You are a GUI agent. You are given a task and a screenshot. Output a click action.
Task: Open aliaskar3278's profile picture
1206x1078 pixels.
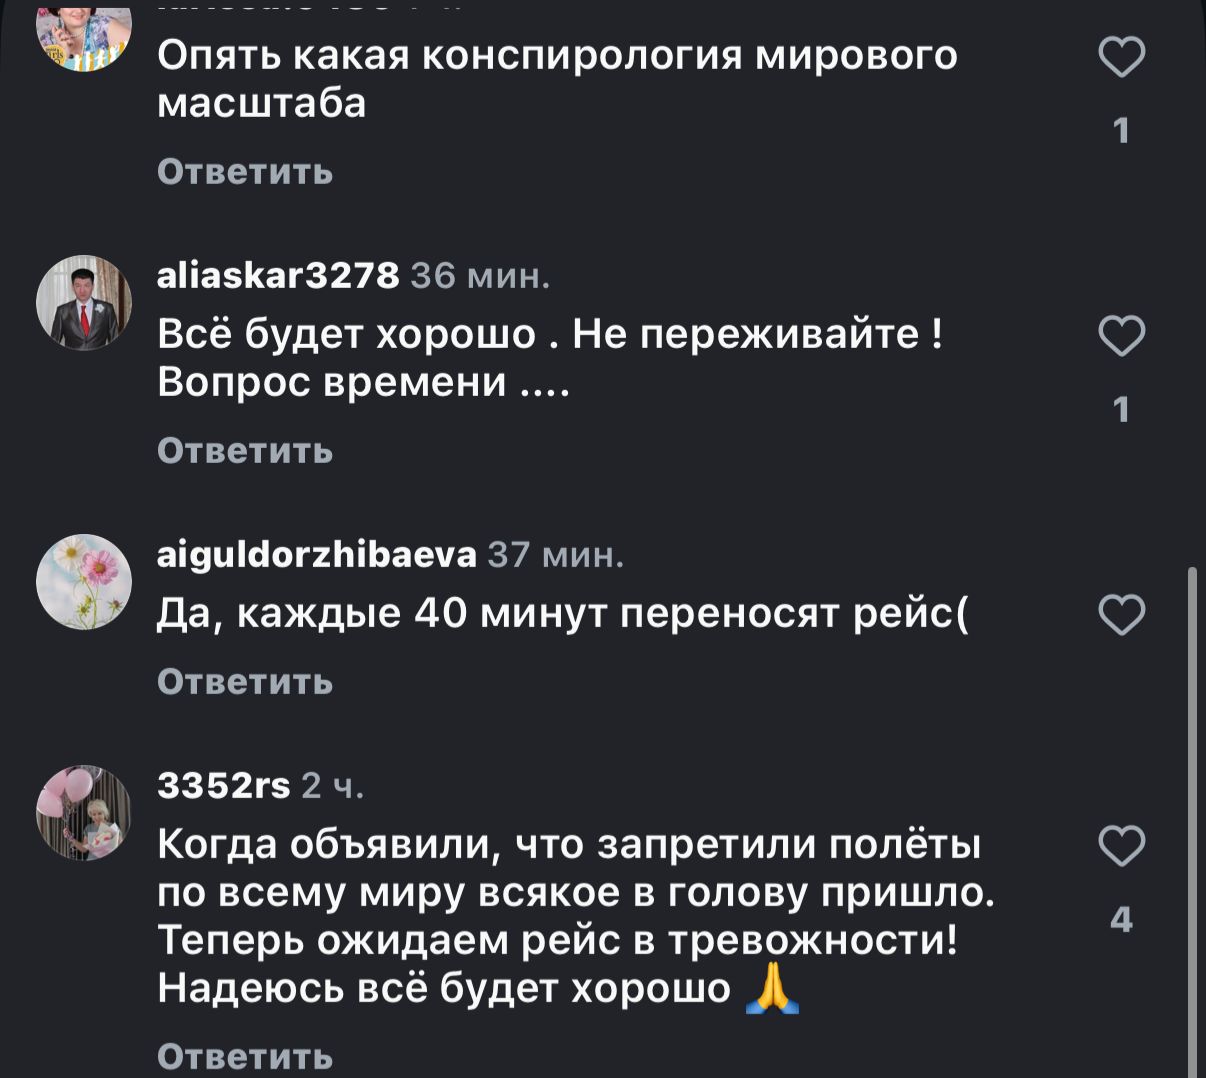[84, 303]
